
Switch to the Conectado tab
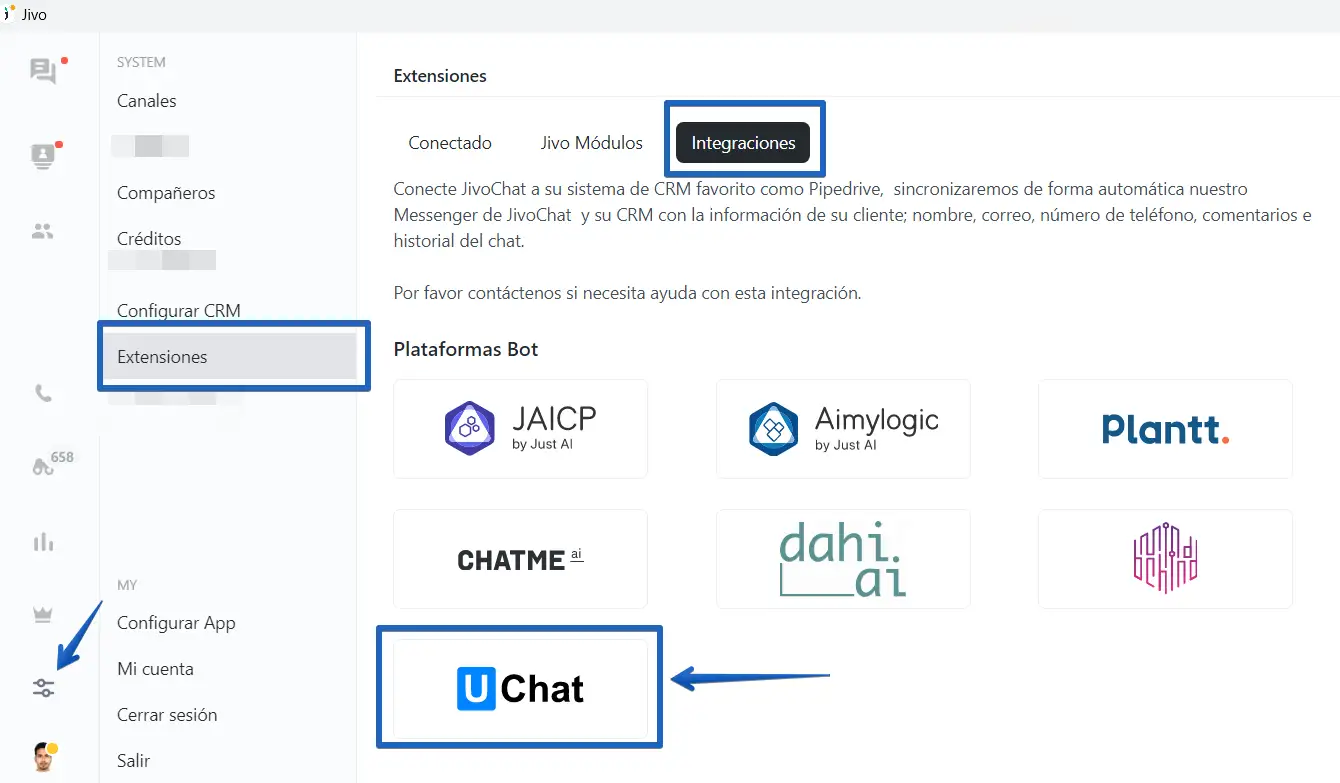pyautogui.click(x=450, y=143)
